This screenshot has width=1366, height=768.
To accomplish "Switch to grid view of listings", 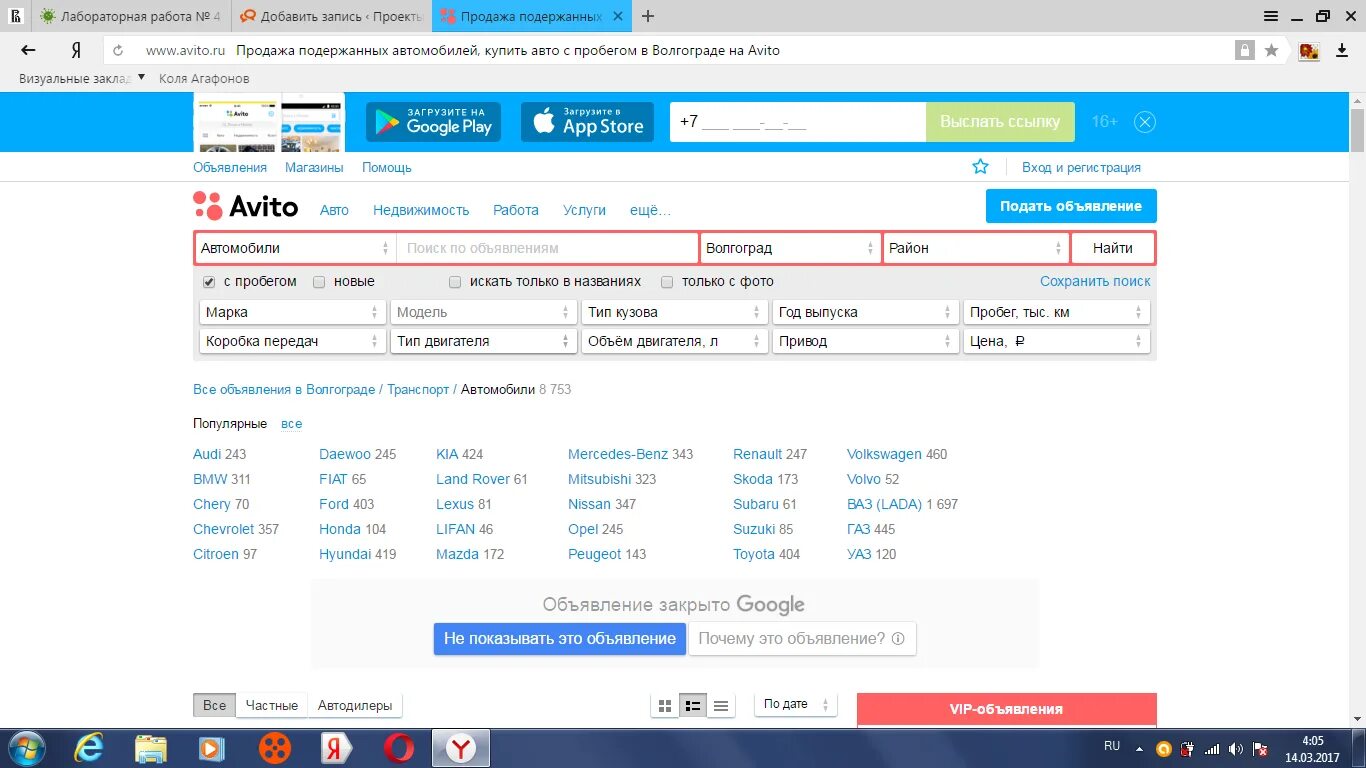I will 664,706.
